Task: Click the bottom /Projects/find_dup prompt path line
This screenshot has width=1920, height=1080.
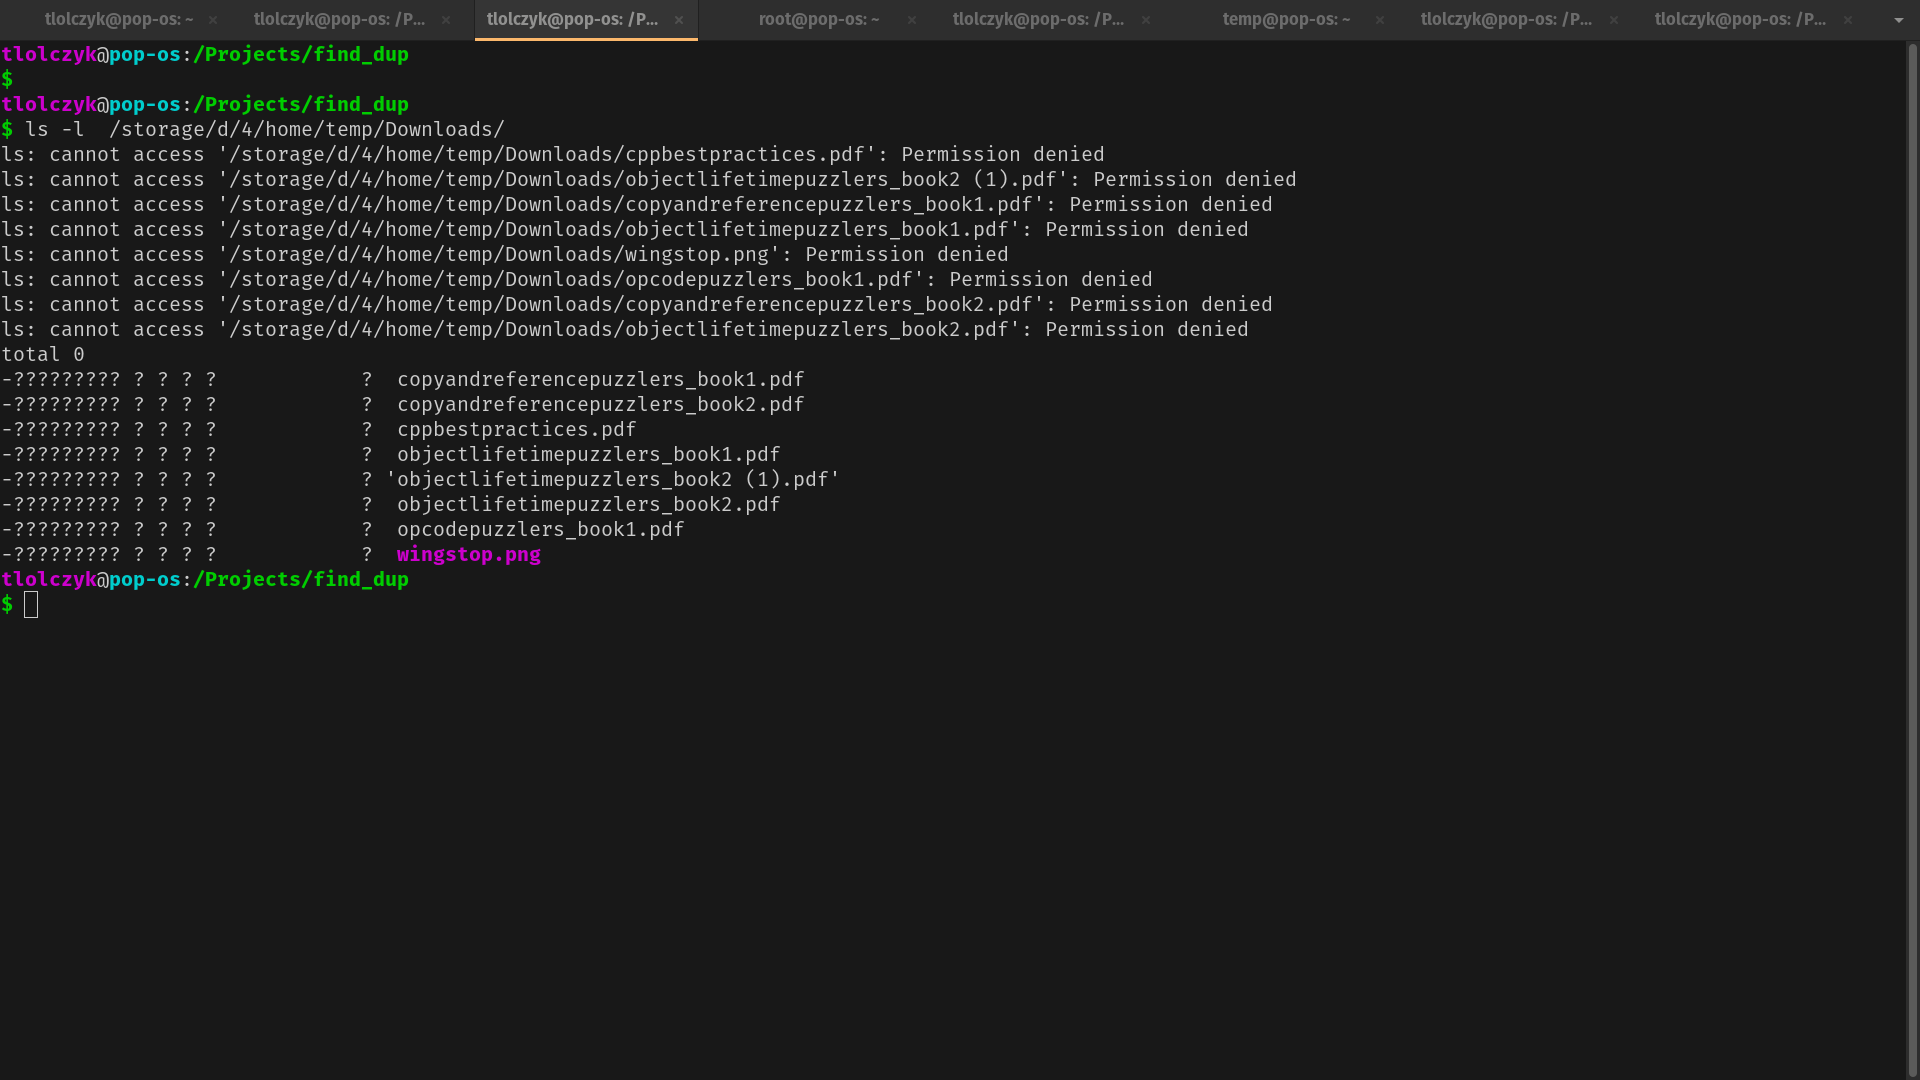Action: coord(301,580)
